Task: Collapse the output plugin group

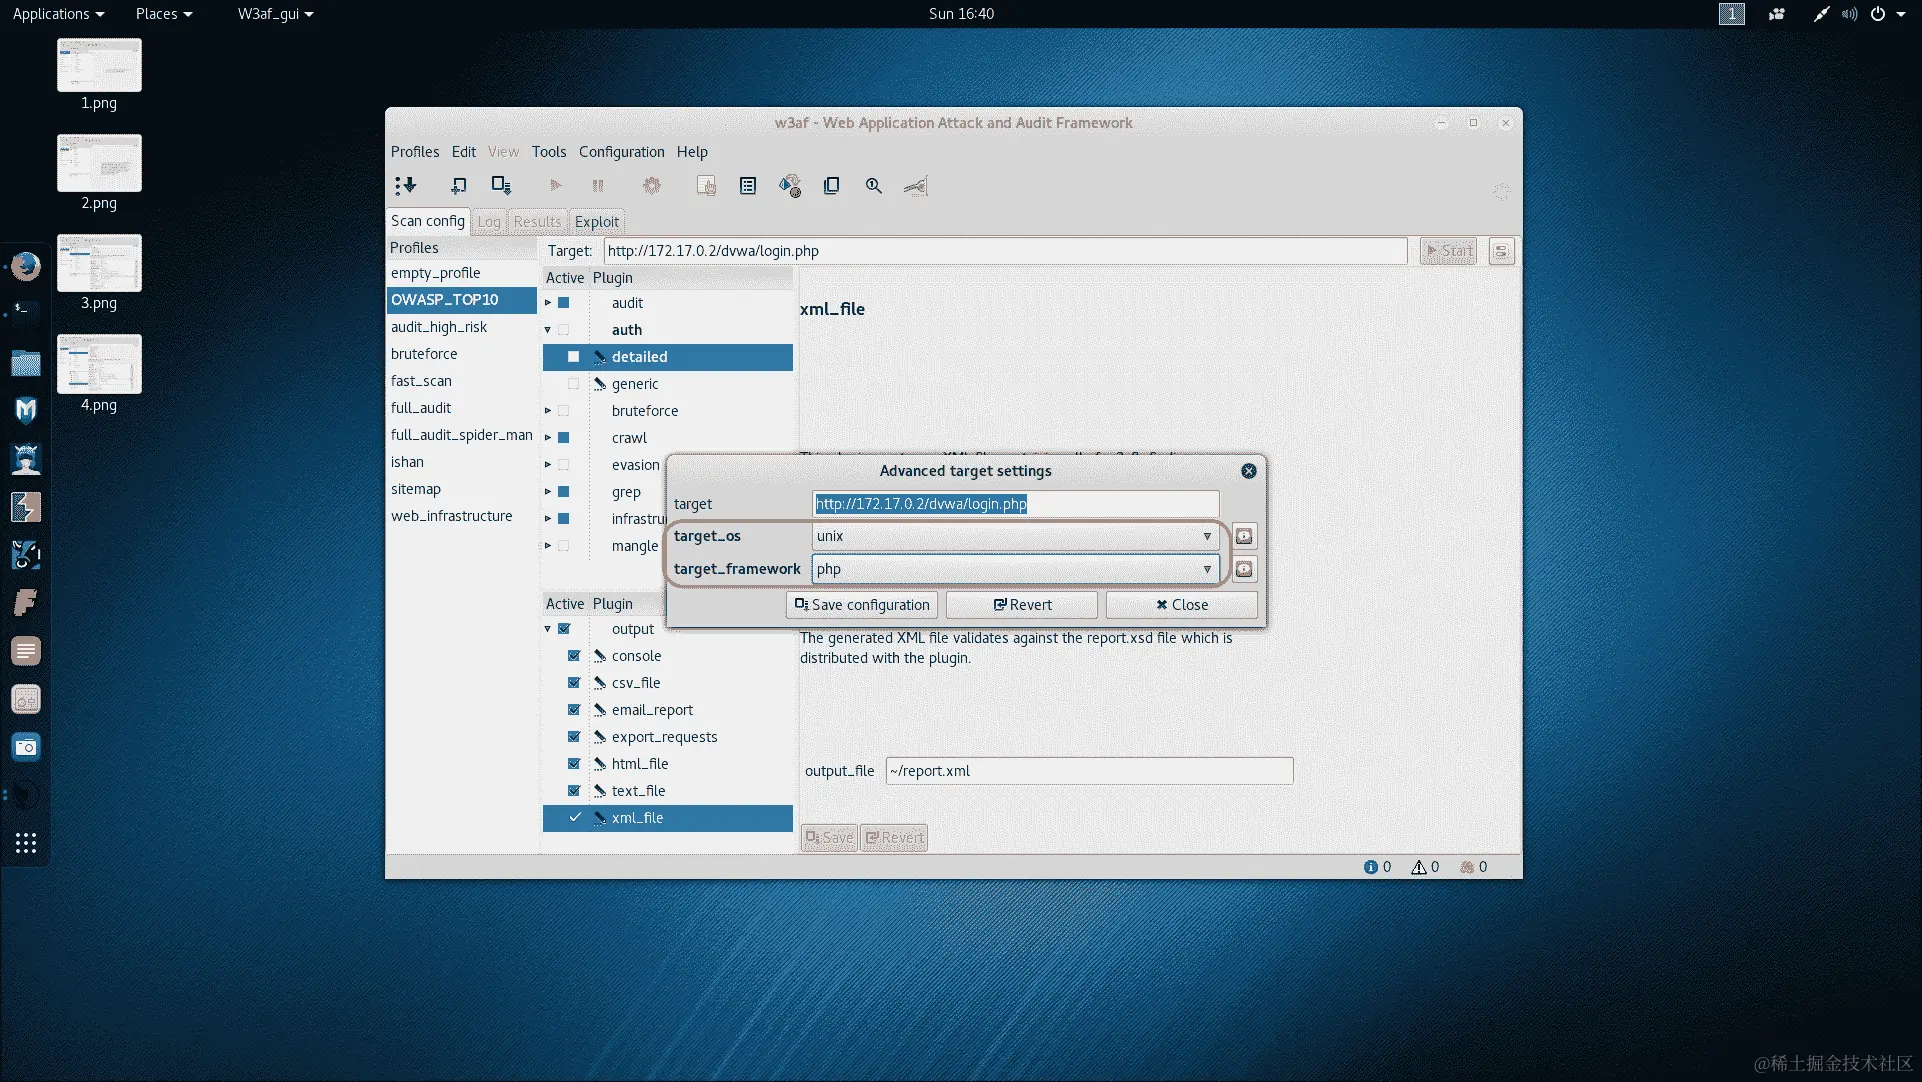Action: pyautogui.click(x=548, y=629)
